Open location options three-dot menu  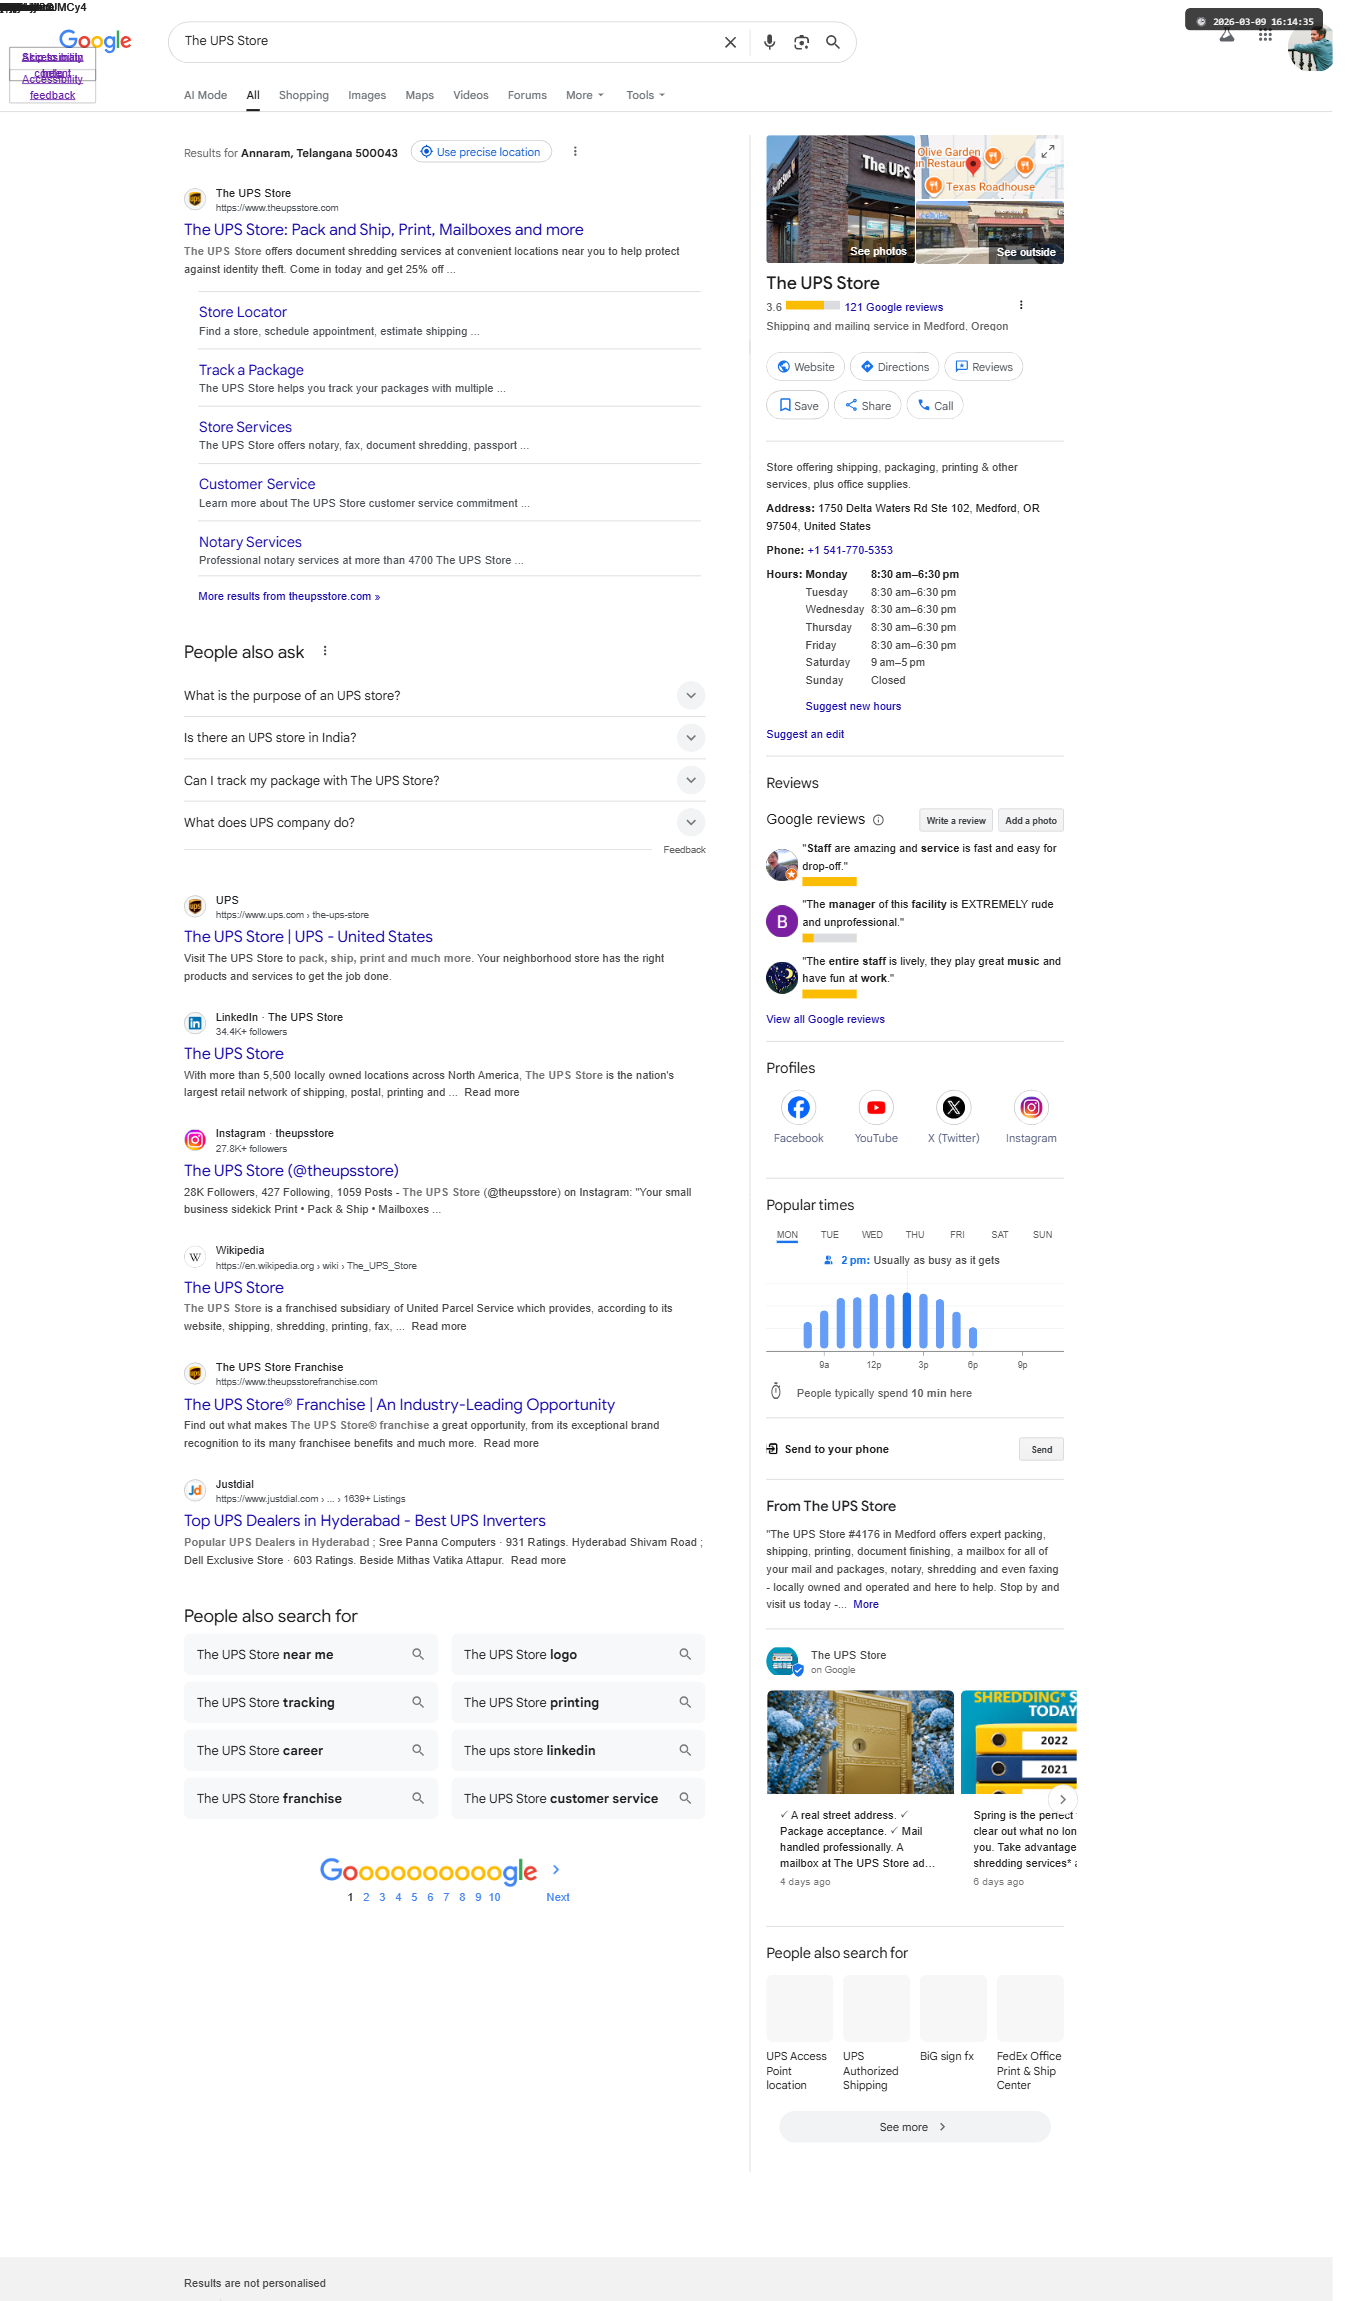coord(574,152)
